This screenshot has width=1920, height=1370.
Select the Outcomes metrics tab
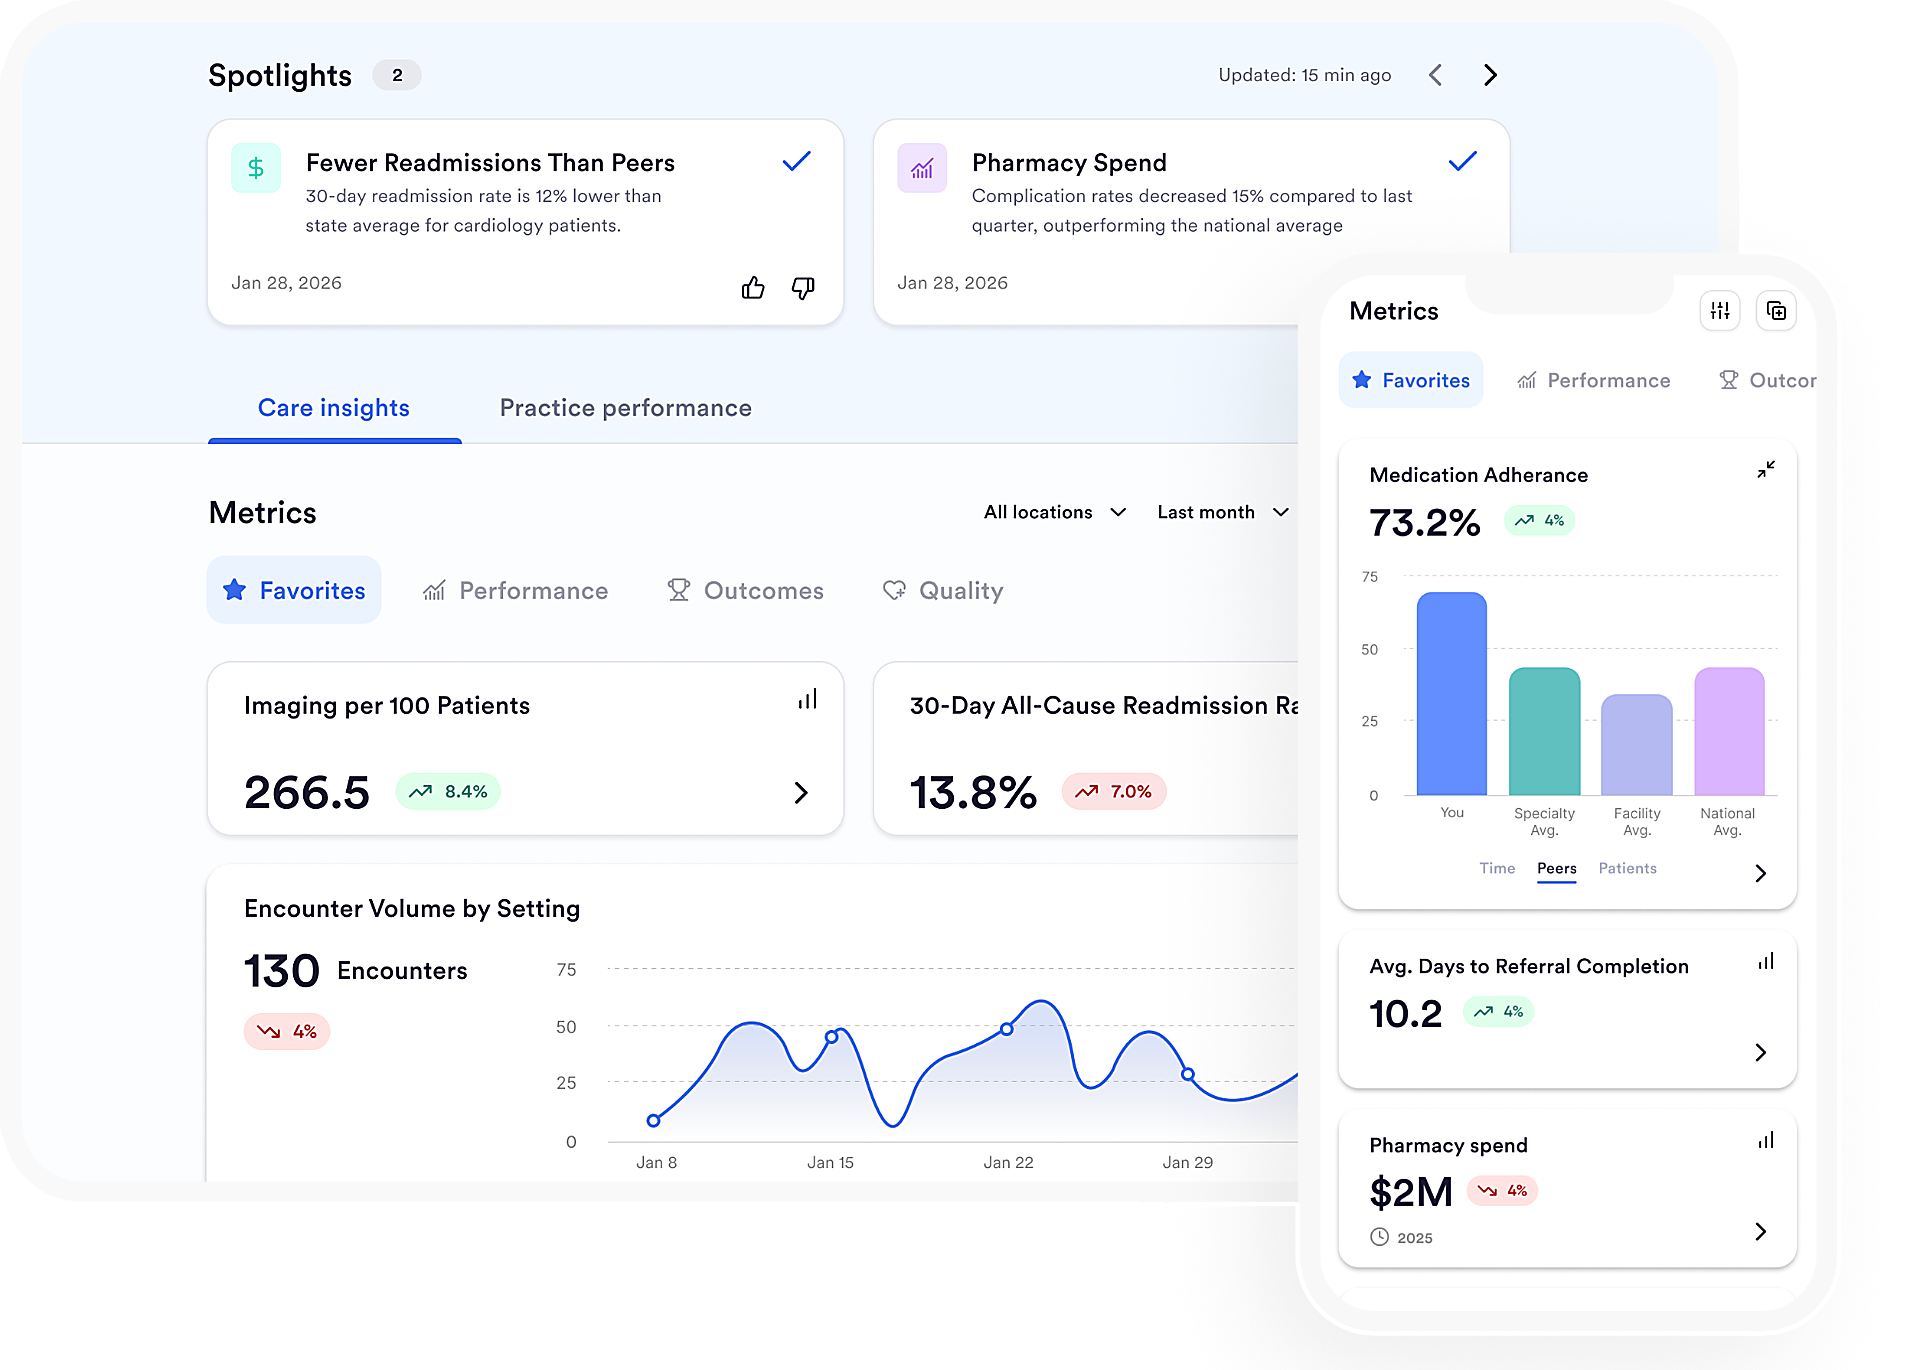click(746, 591)
